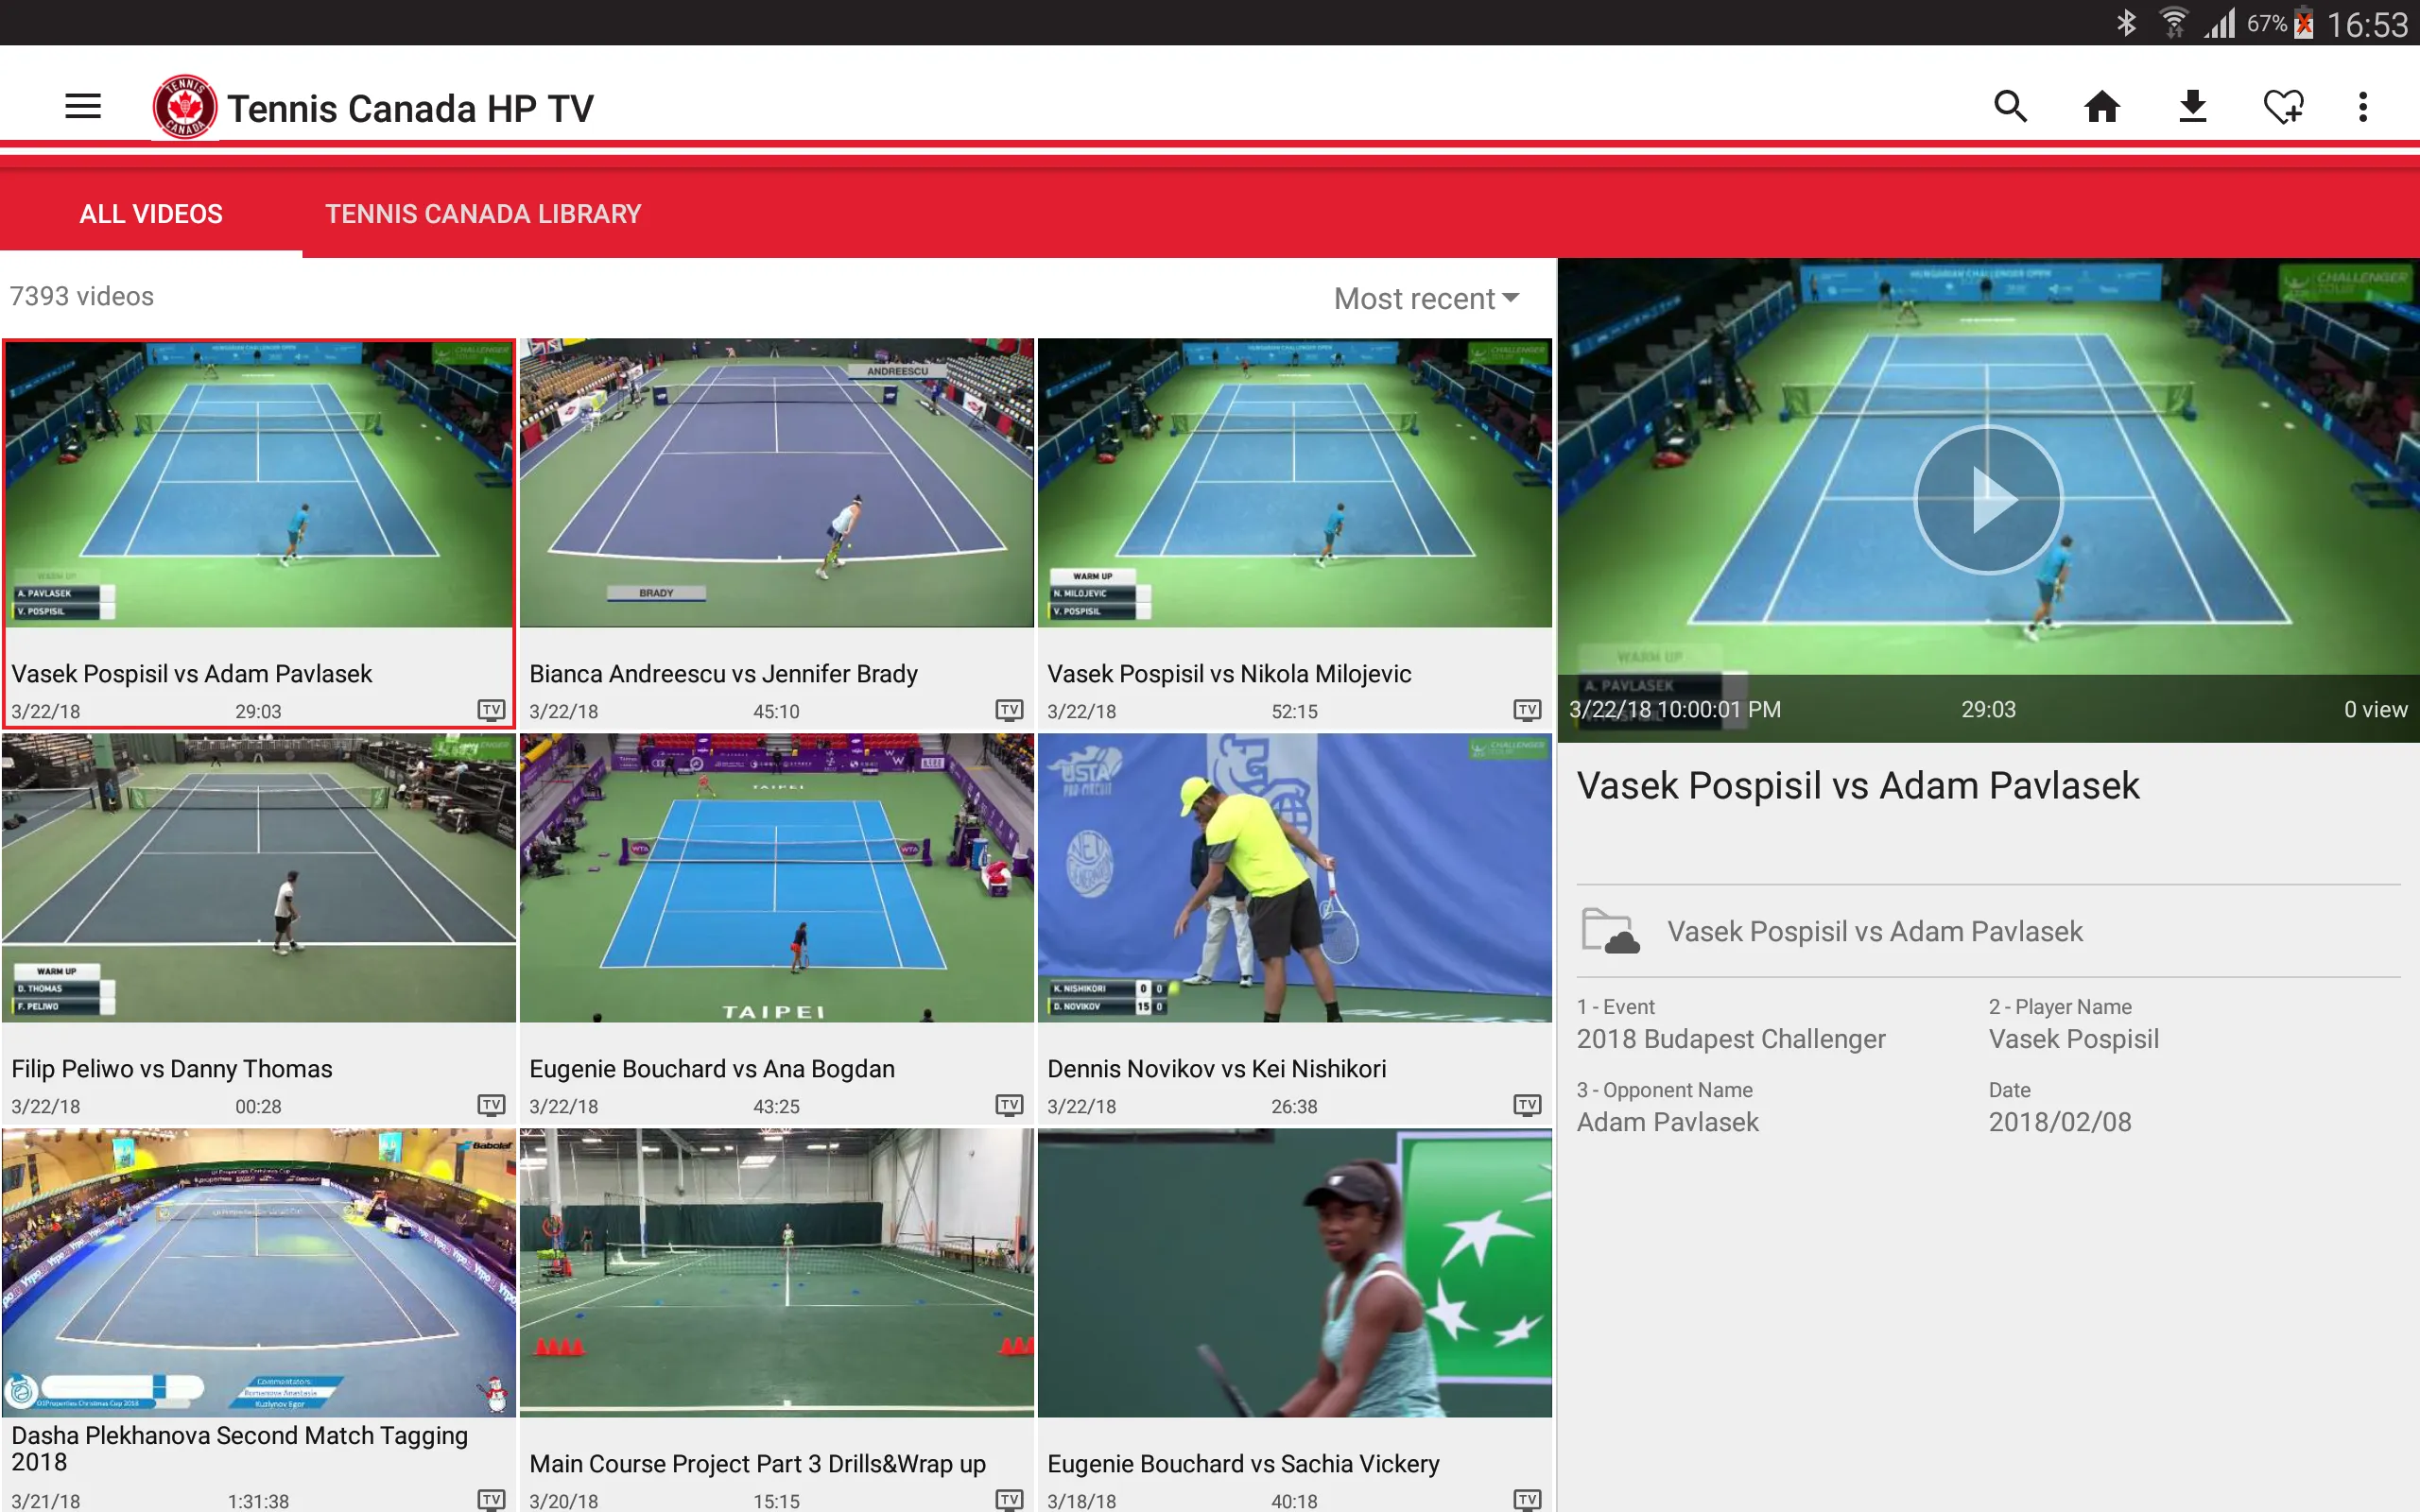Open Eugenie Bouchard vs Ana Bogdan thumbnail
The height and width of the screenshot is (1512, 2420).
pos(776,878)
